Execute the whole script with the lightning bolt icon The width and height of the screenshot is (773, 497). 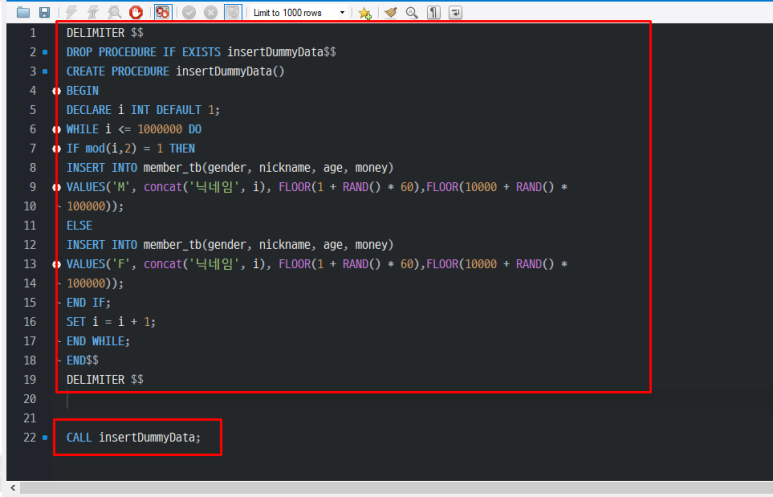pos(72,12)
